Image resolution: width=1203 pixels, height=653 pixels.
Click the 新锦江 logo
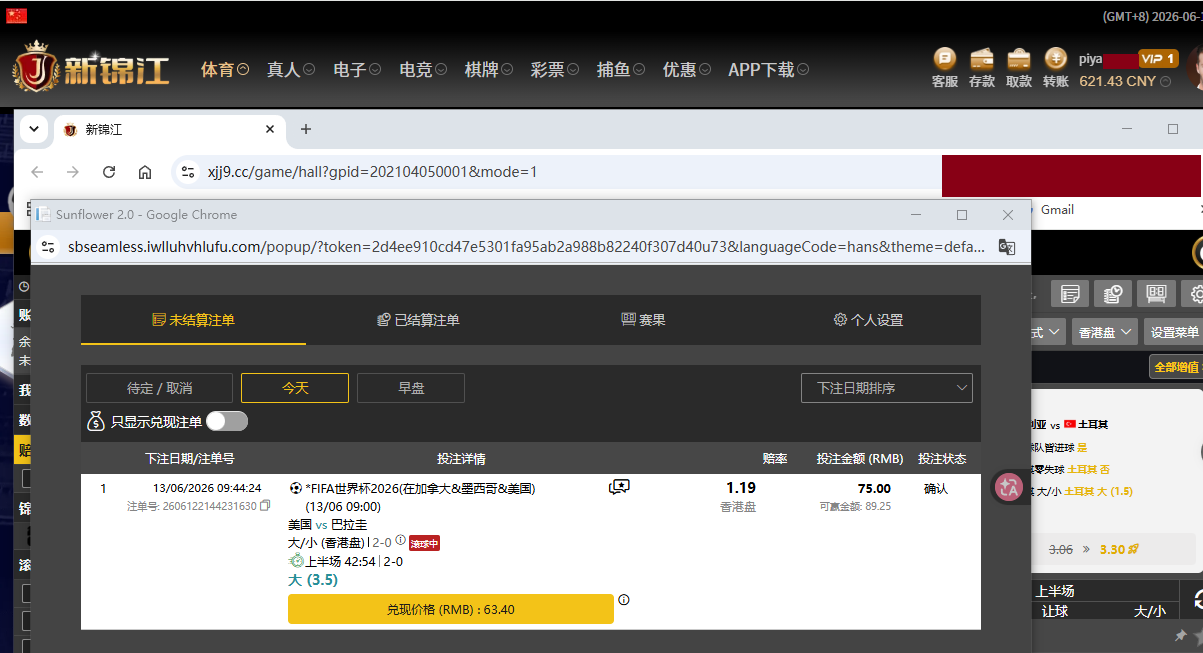point(91,68)
